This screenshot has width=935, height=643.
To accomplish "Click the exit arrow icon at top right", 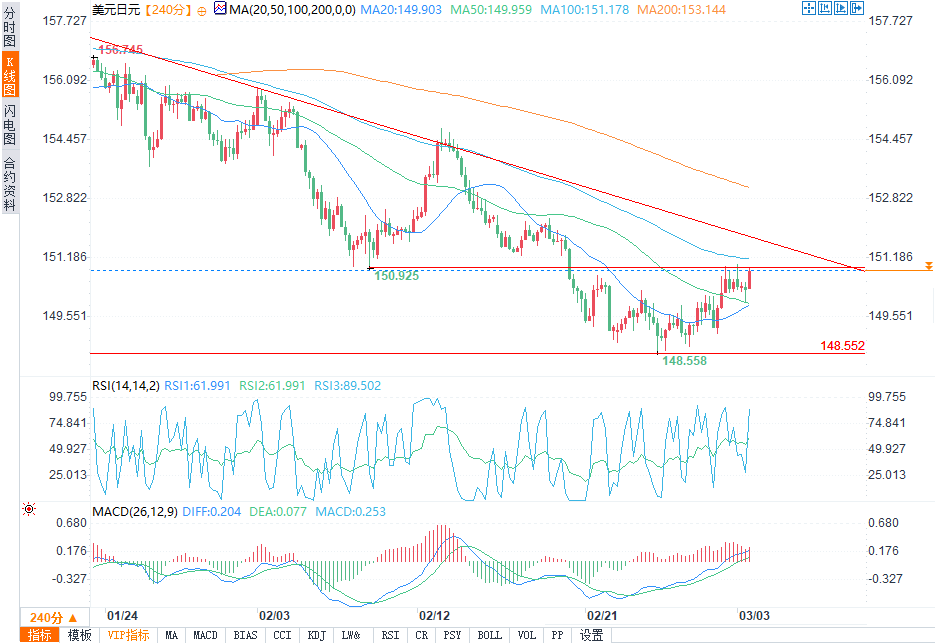I will pyautogui.click(x=857, y=8).
